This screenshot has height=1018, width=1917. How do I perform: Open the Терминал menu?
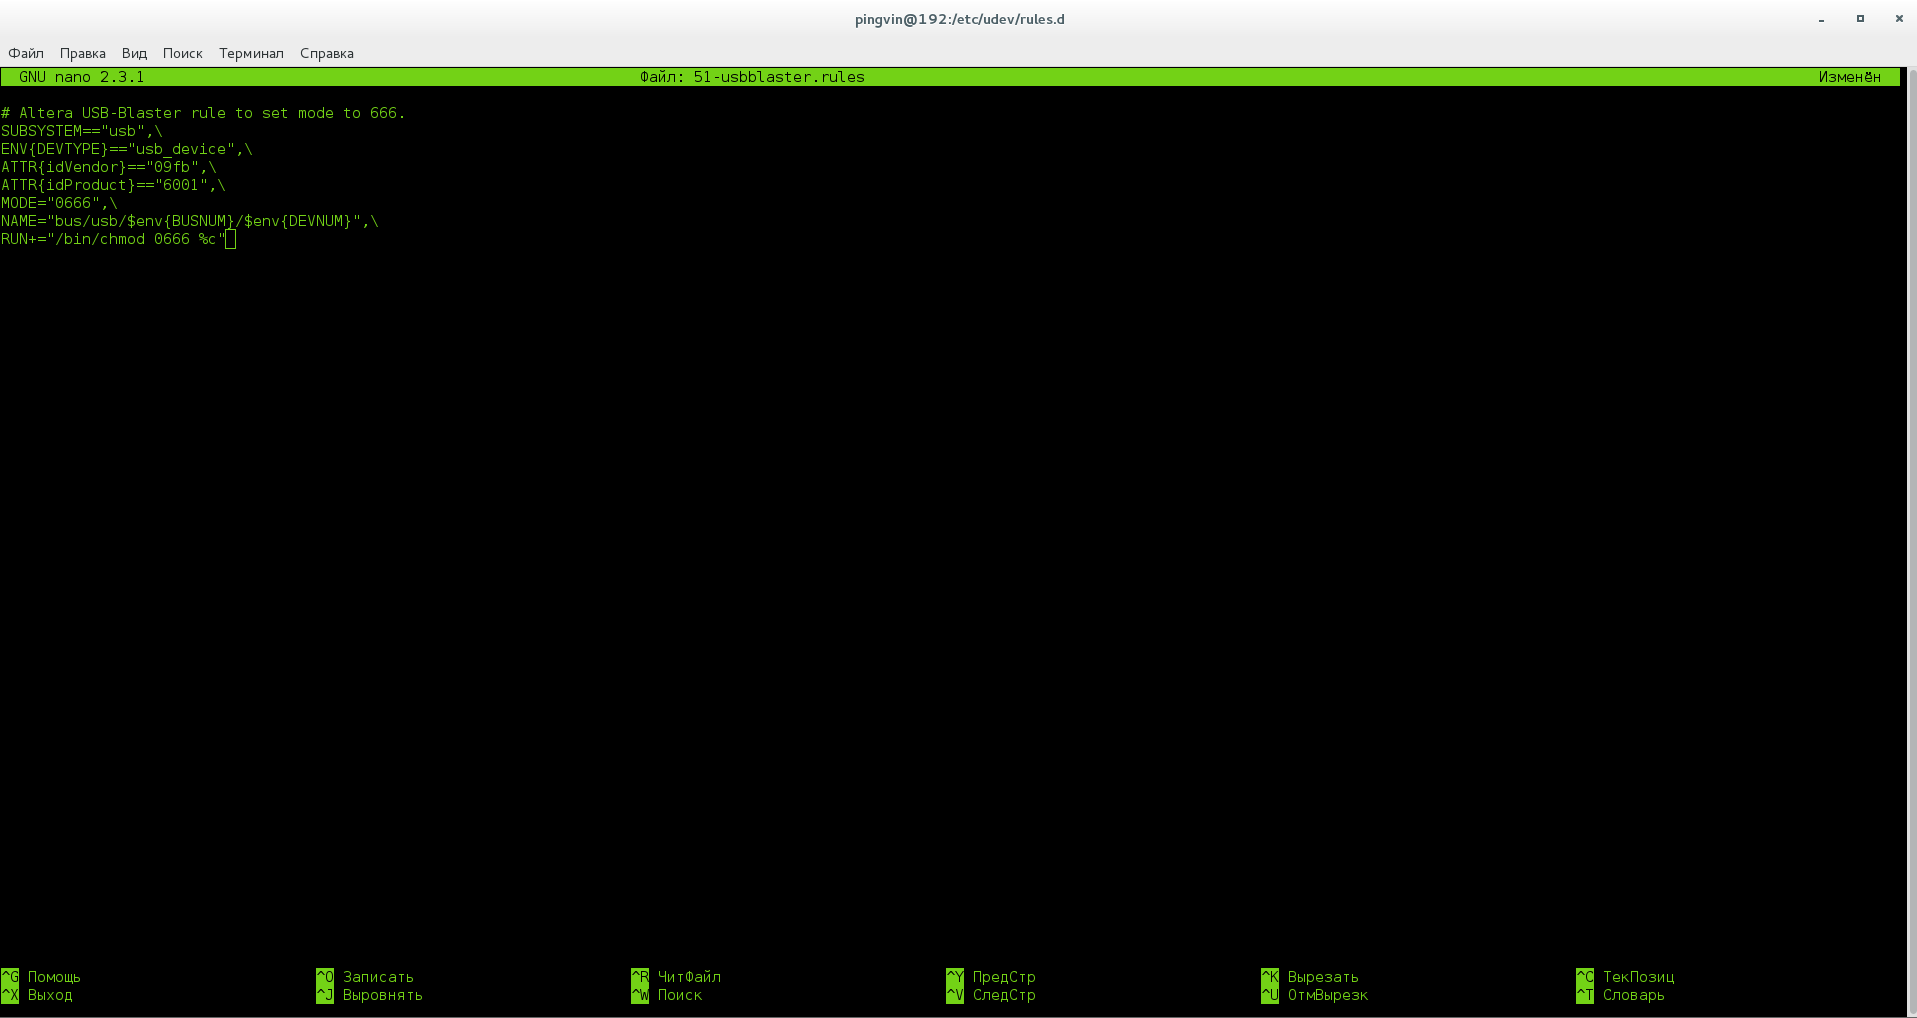point(251,53)
